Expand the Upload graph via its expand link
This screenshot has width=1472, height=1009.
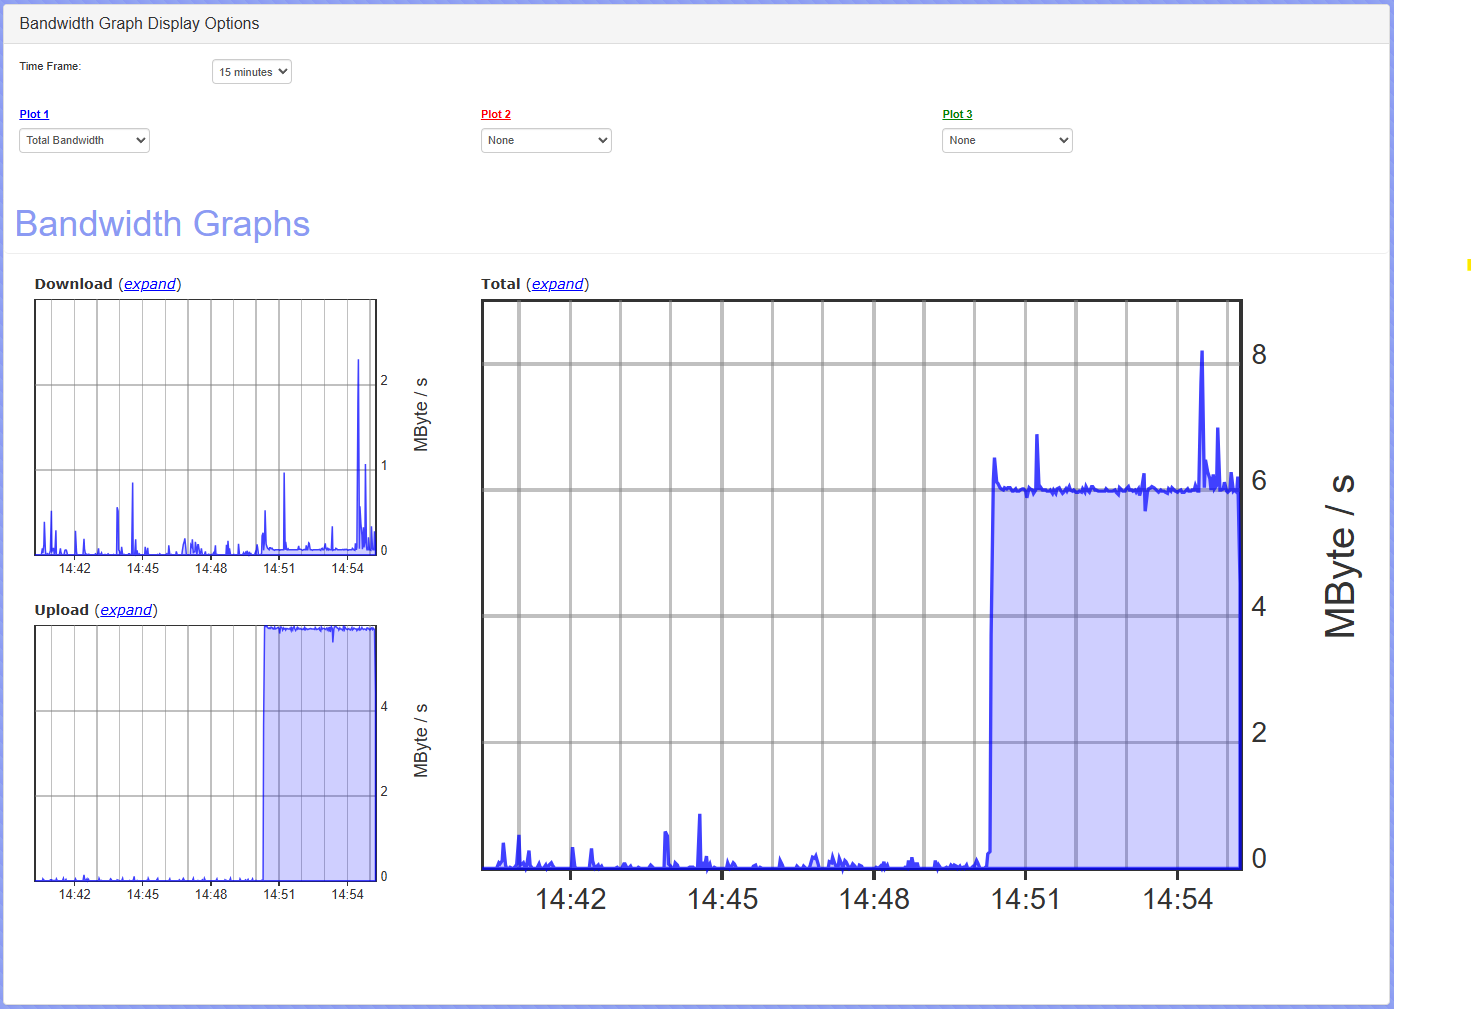[126, 610]
